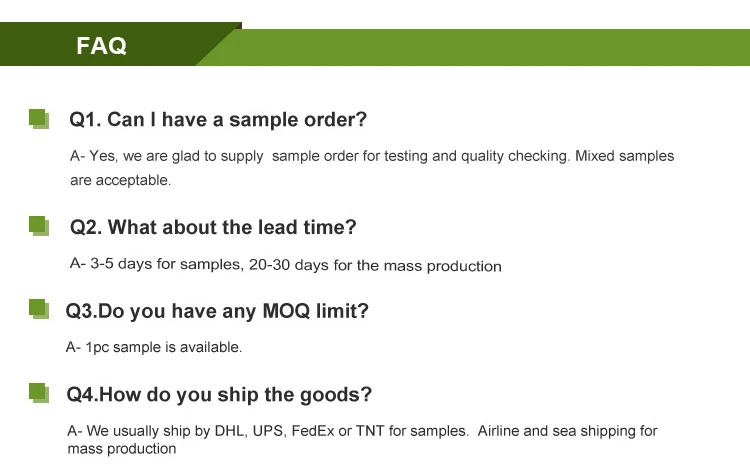Click the "1pc sample is available" answer
The height and width of the screenshot is (471, 750).
click(154, 347)
